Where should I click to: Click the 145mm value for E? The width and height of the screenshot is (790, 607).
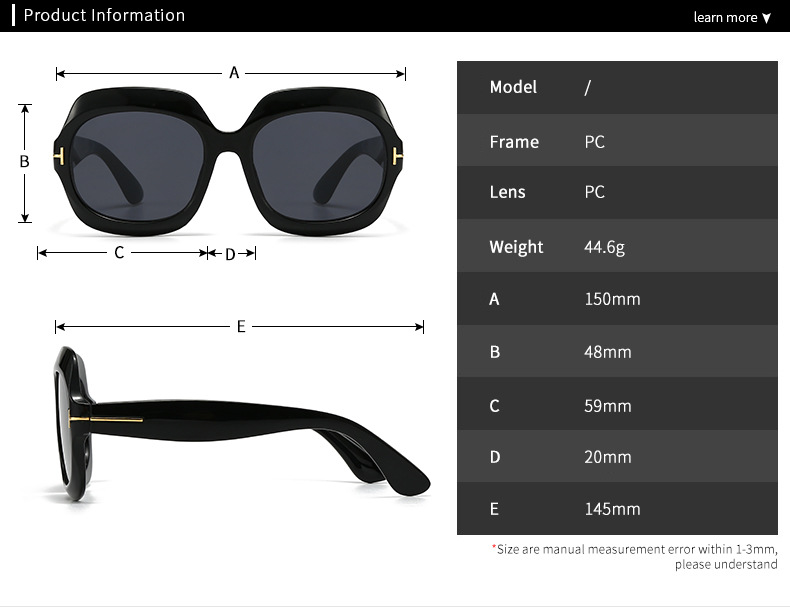(612, 509)
